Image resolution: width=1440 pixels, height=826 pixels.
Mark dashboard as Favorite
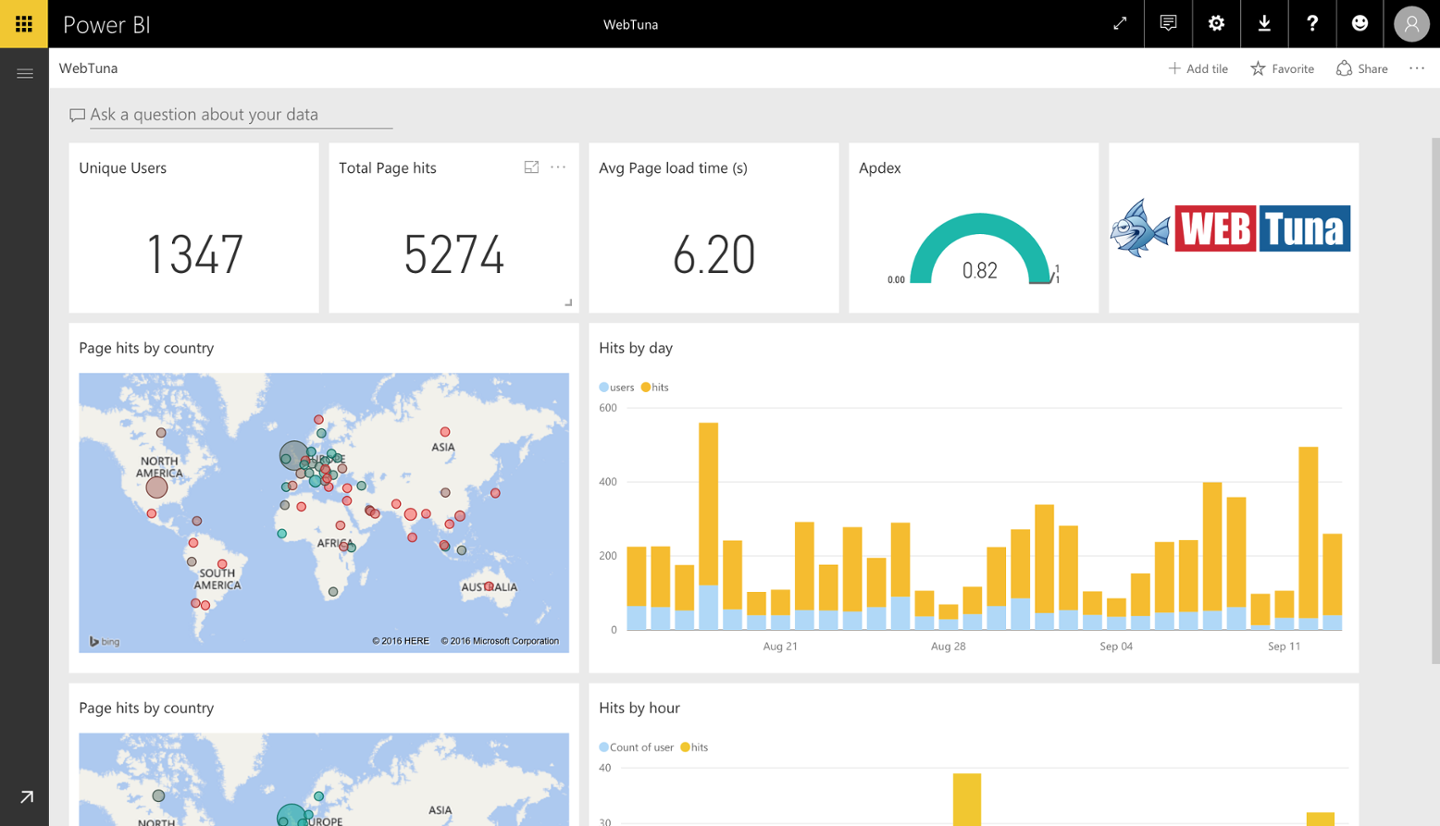1282,69
